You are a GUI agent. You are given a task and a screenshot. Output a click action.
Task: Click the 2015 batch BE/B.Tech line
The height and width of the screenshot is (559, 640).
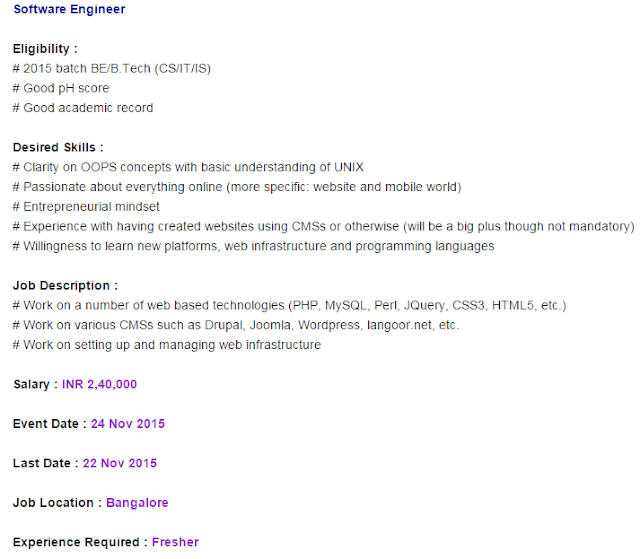click(x=111, y=69)
